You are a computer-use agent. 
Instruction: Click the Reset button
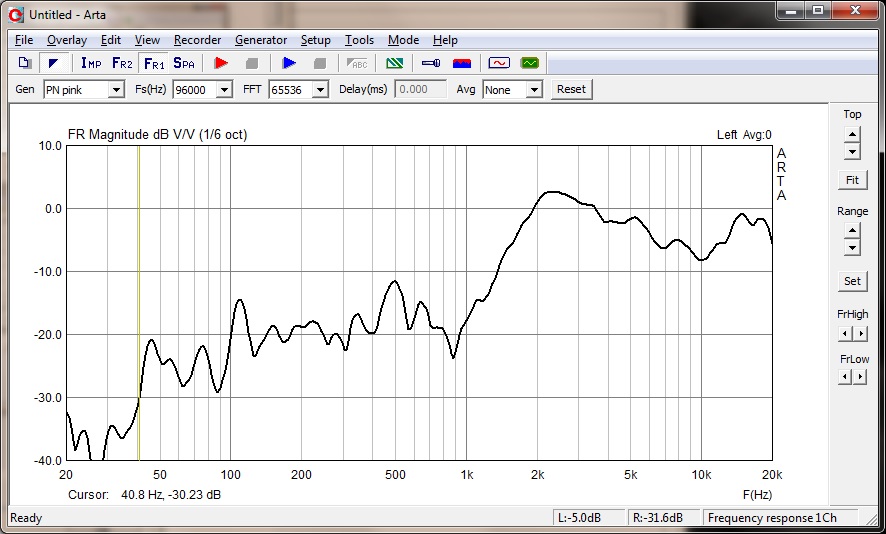[571, 89]
